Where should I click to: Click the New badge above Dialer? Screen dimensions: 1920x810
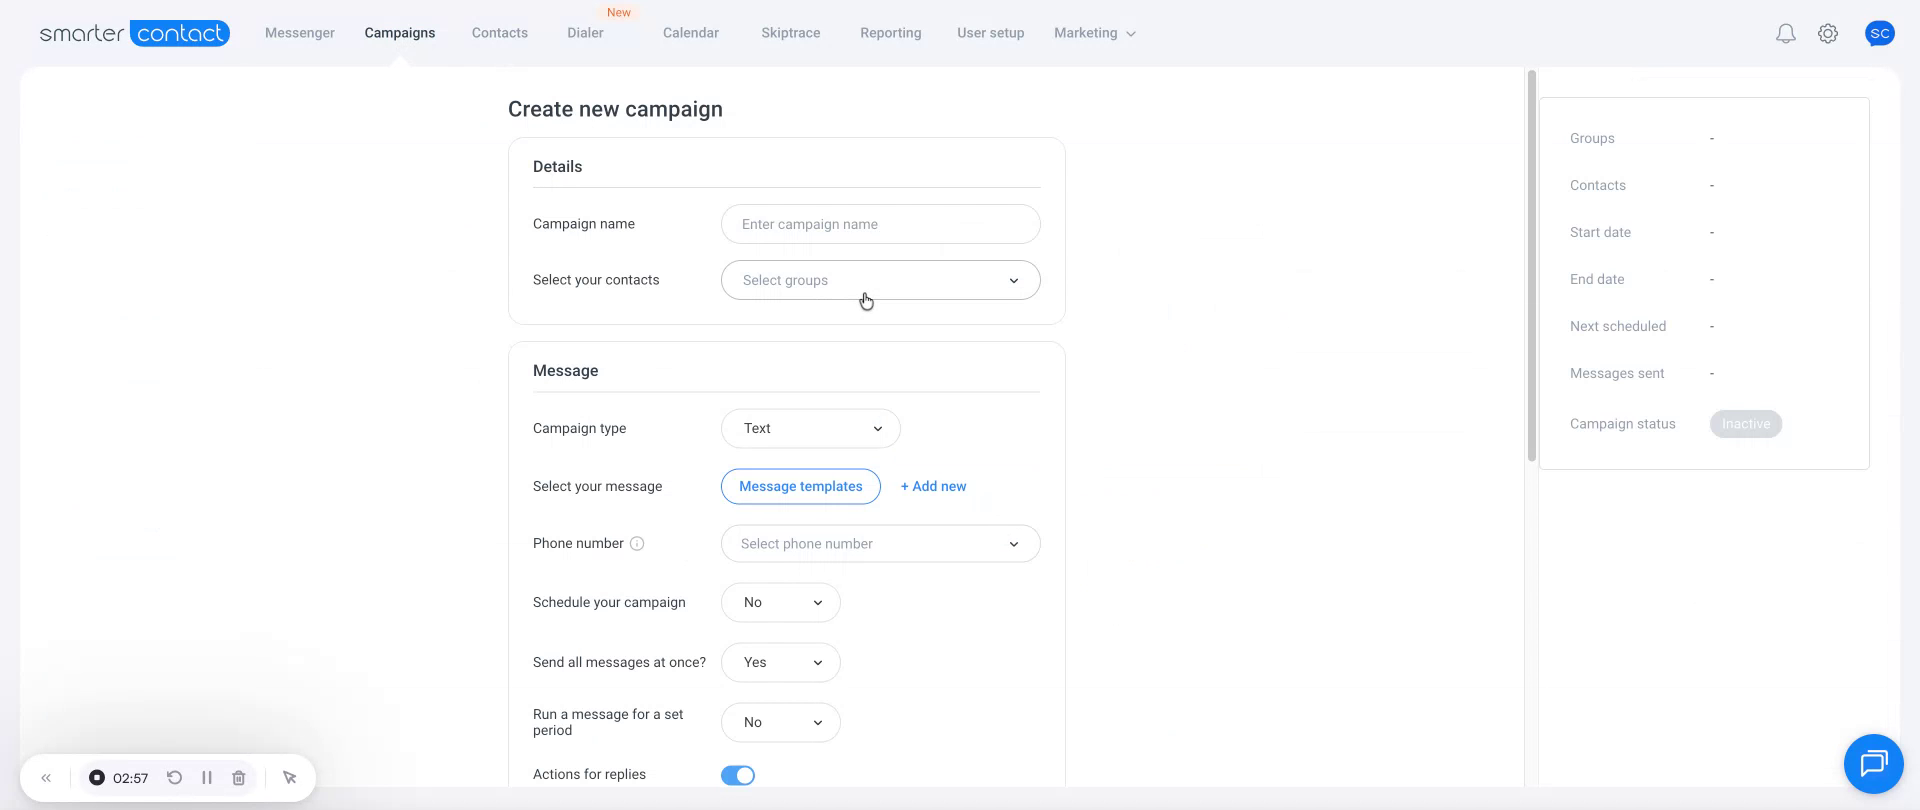tap(619, 12)
